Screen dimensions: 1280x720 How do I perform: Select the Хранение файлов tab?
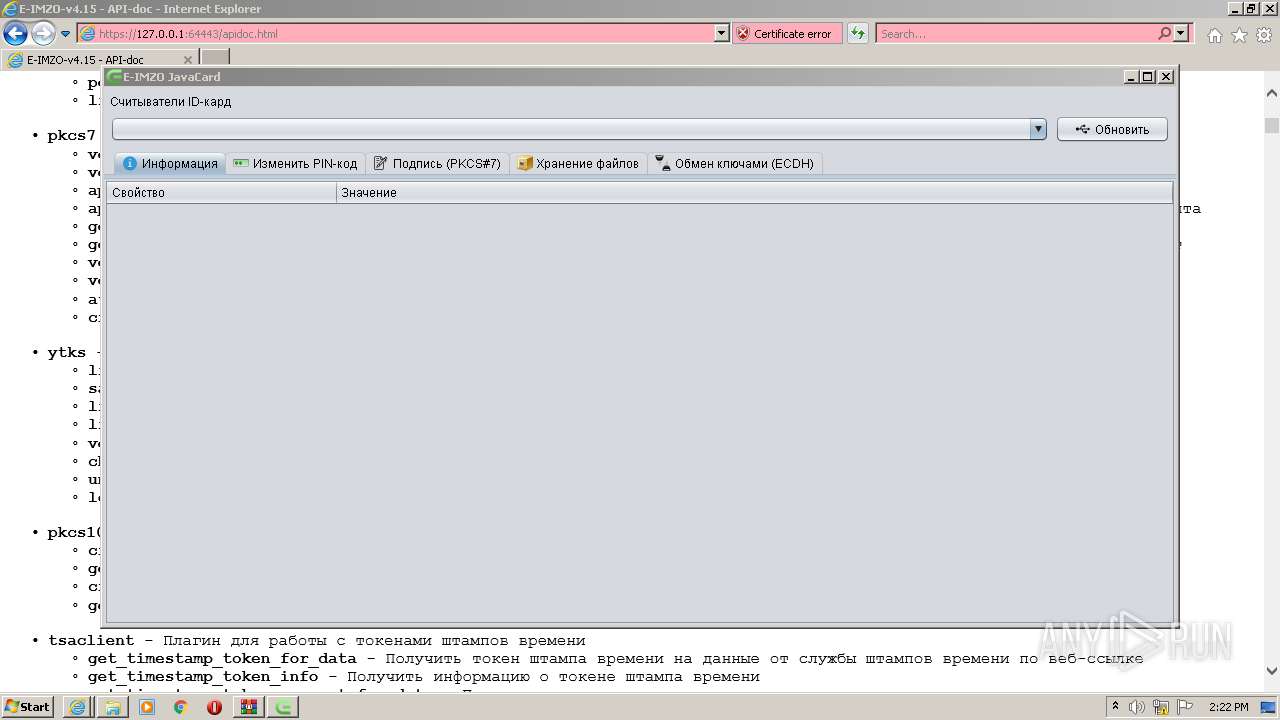tap(578, 164)
